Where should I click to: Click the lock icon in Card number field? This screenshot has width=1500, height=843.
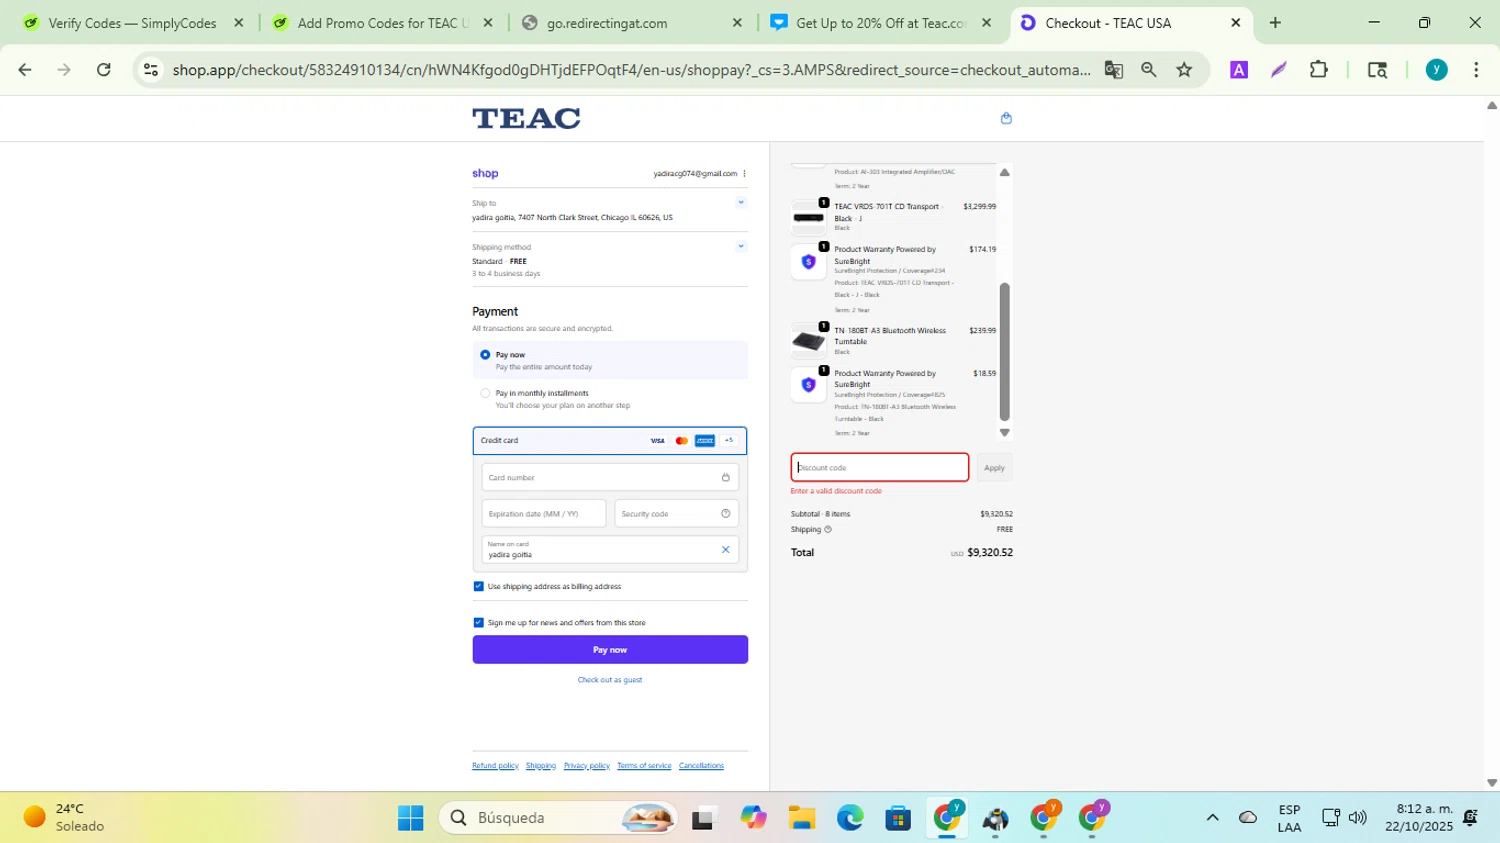tap(726, 477)
